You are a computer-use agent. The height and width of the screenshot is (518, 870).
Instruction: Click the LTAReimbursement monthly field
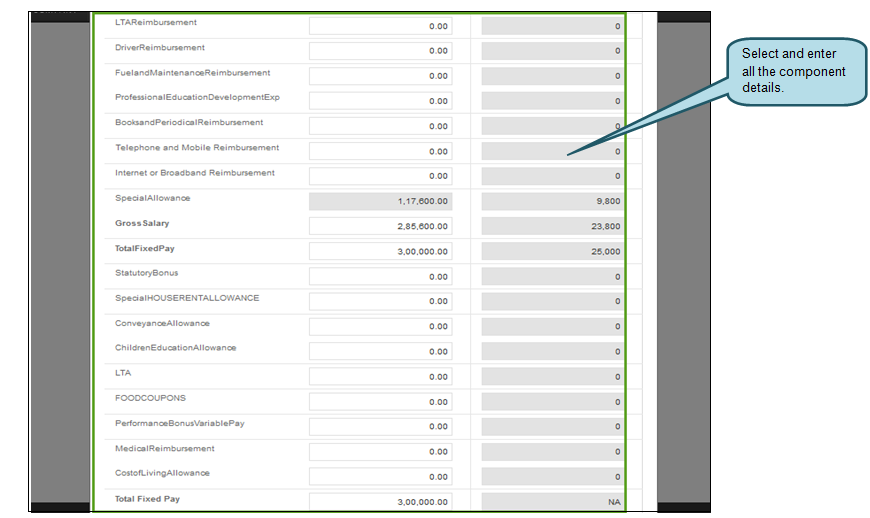click(553, 26)
